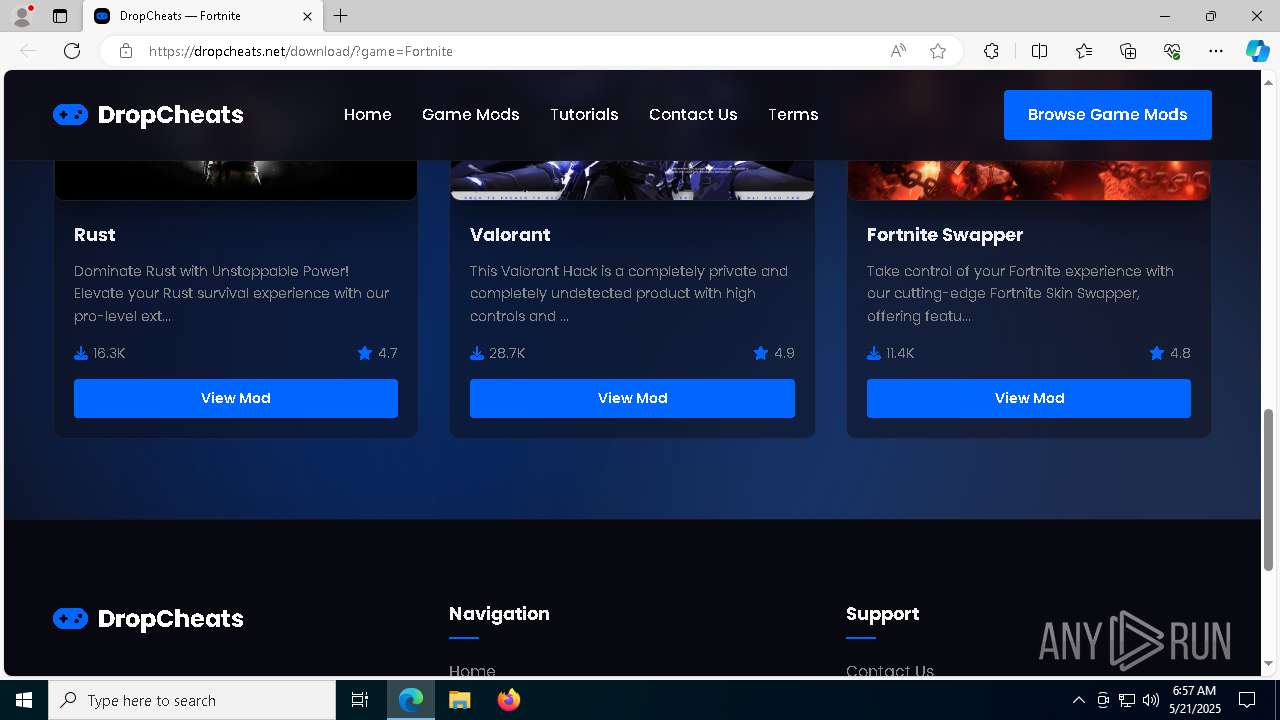1280x720 pixels.
Task: Click the 4.7 rating star on Rust
Action: (x=365, y=353)
